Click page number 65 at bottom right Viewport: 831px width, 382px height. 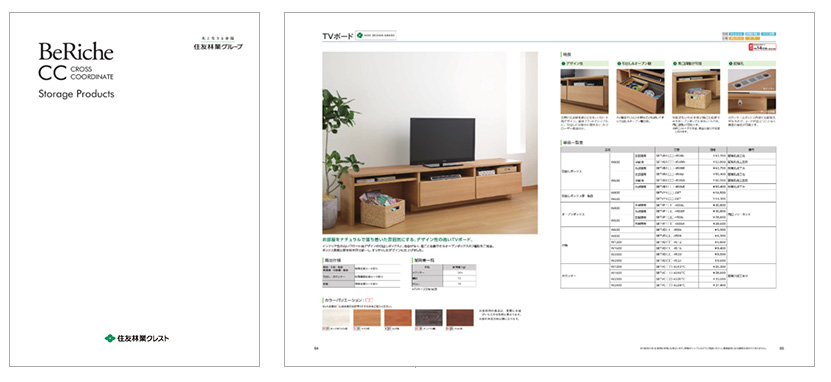pos(782,348)
